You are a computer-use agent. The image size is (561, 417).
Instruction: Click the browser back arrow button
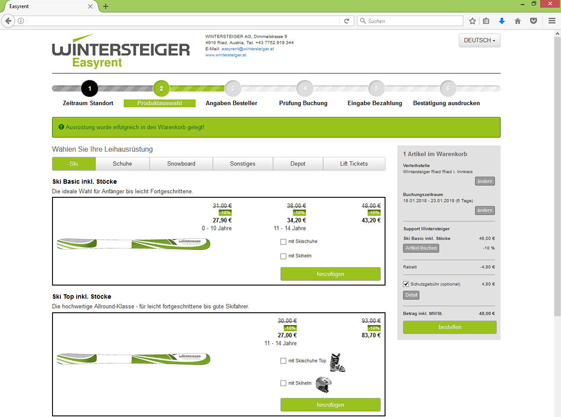tap(8, 21)
